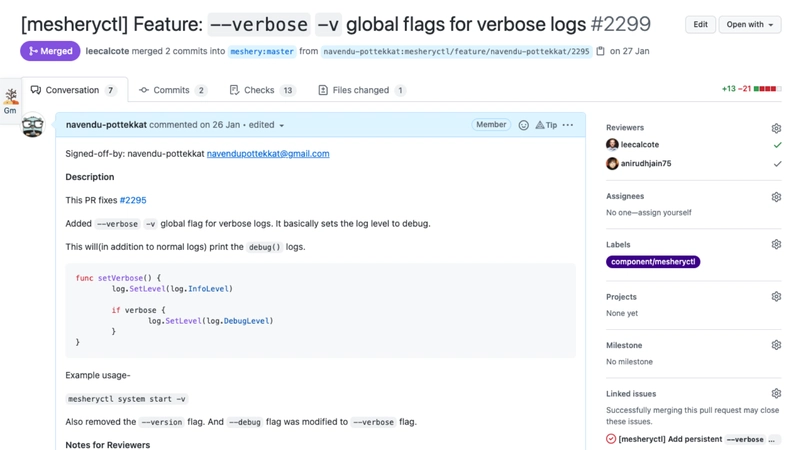Viewport: 800px width, 450px height.
Task: Click the navendupottekkat@gmail.com email link
Action: [x=268, y=154]
